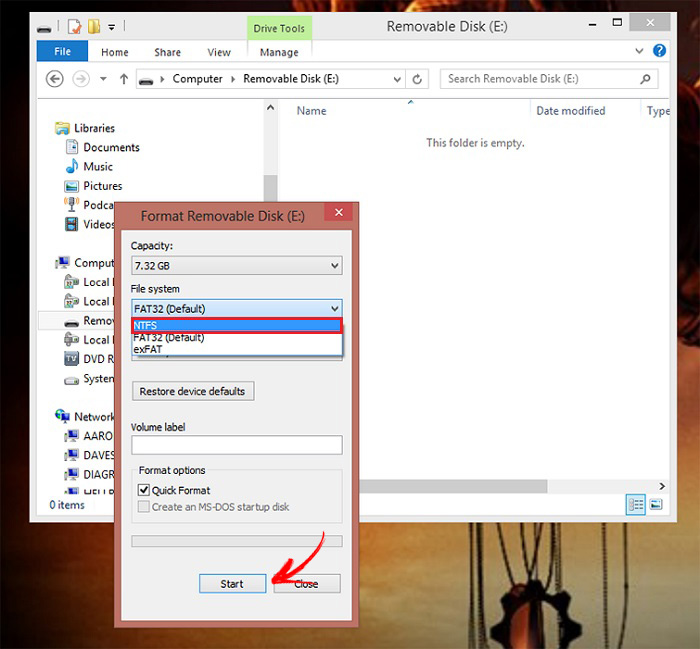Open the View ribbon tab
Screen dimensions: 700x649
219,52
